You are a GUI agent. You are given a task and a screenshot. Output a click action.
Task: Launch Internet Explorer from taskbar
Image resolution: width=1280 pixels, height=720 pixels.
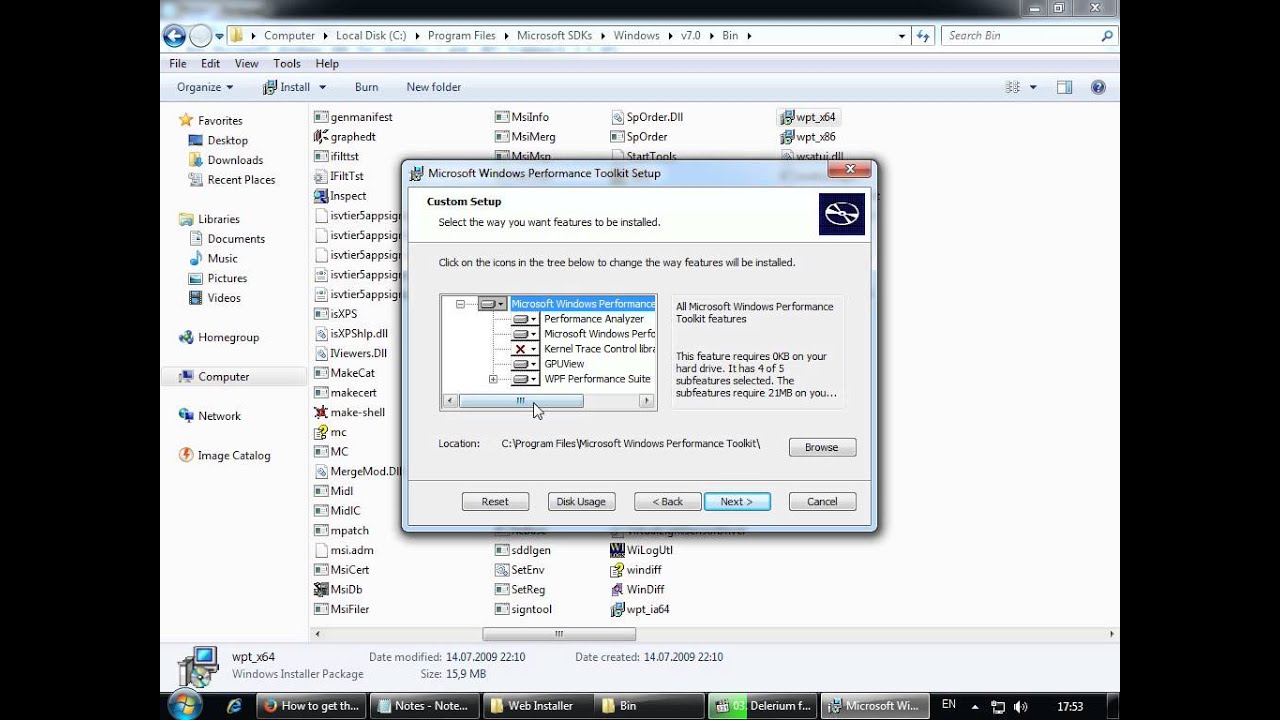(234, 705)
